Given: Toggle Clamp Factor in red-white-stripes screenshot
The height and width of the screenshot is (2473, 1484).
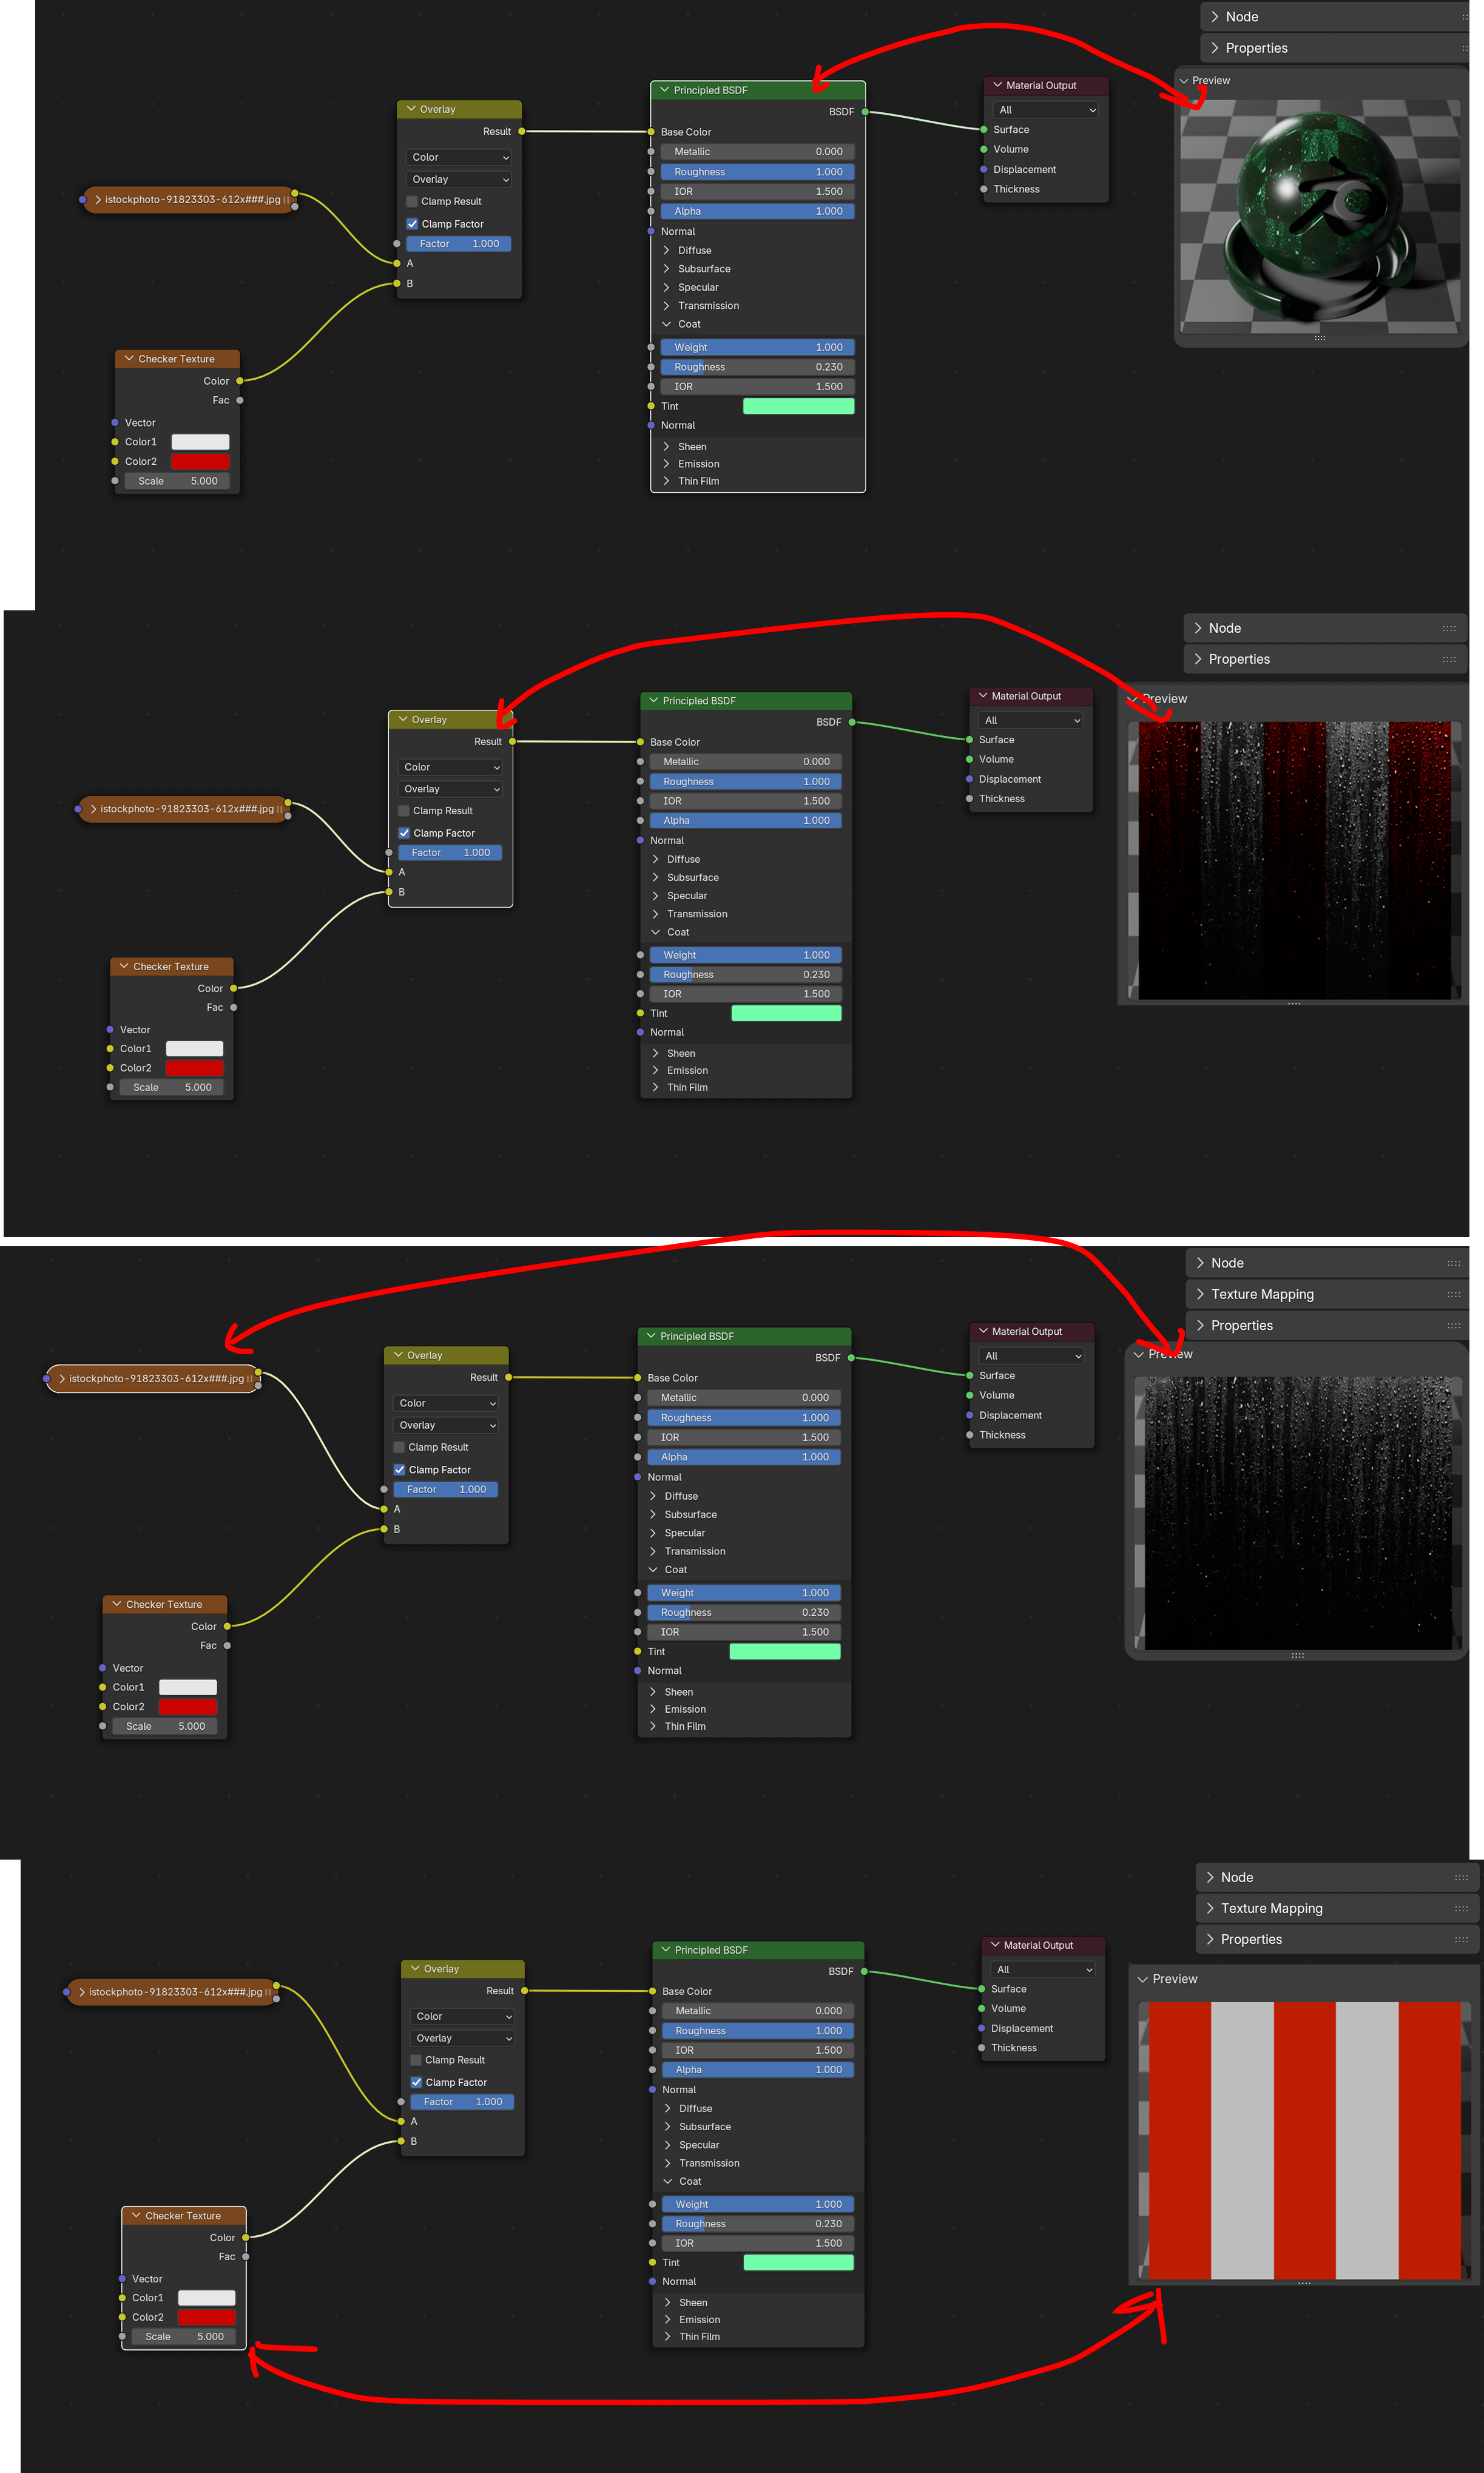Looking at the screenshot, I should (416, 2082).
